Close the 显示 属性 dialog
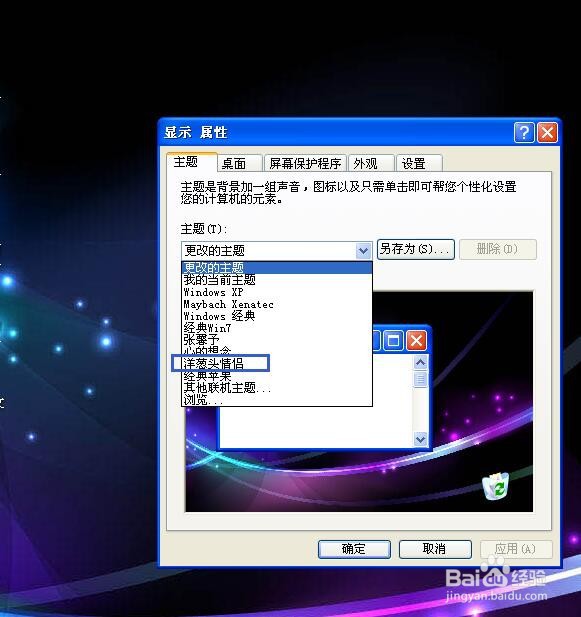The height and width of the screenshot is (617, 581). point(547,133)
